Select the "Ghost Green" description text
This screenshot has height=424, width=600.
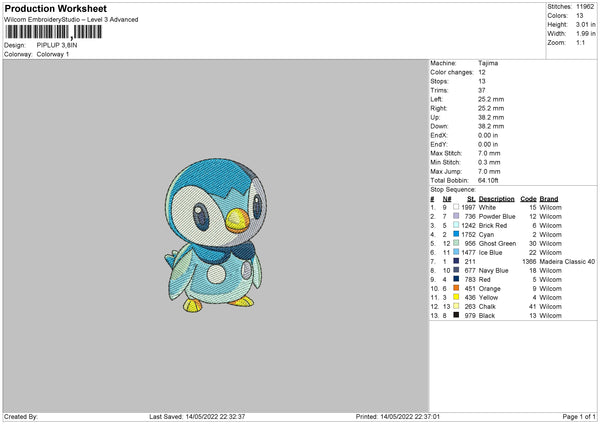(x=497, y=244)
